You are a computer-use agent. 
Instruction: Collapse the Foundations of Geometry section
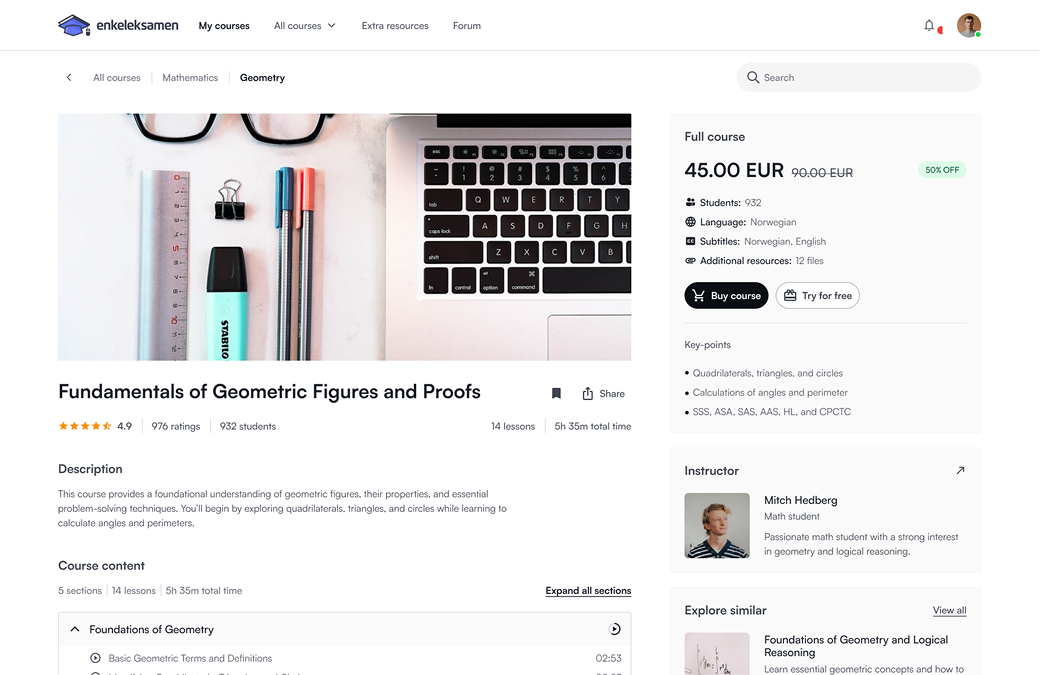75,629
